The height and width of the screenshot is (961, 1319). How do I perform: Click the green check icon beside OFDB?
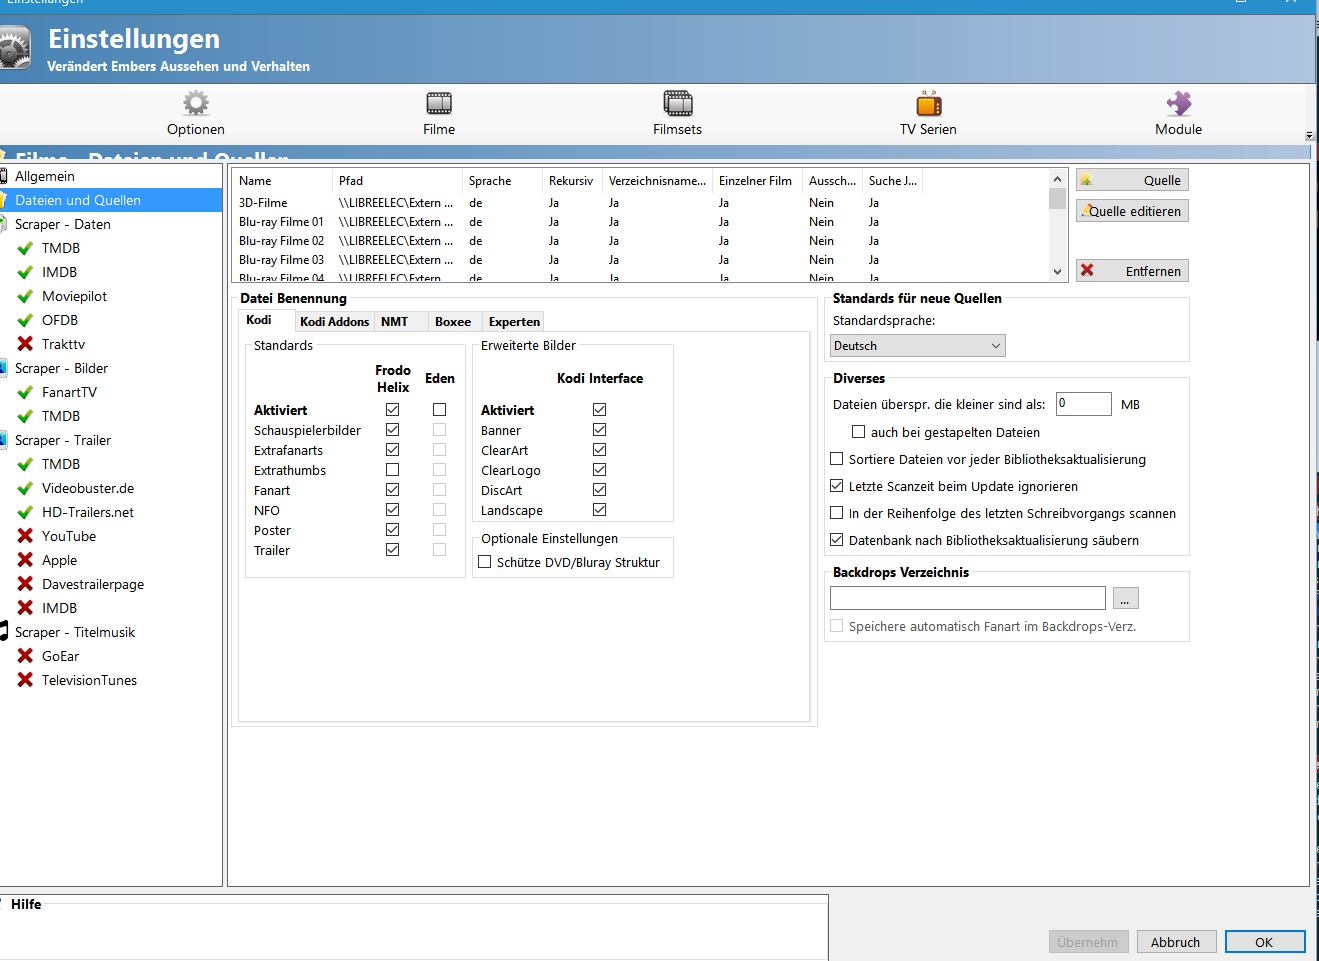pos(25,320)
